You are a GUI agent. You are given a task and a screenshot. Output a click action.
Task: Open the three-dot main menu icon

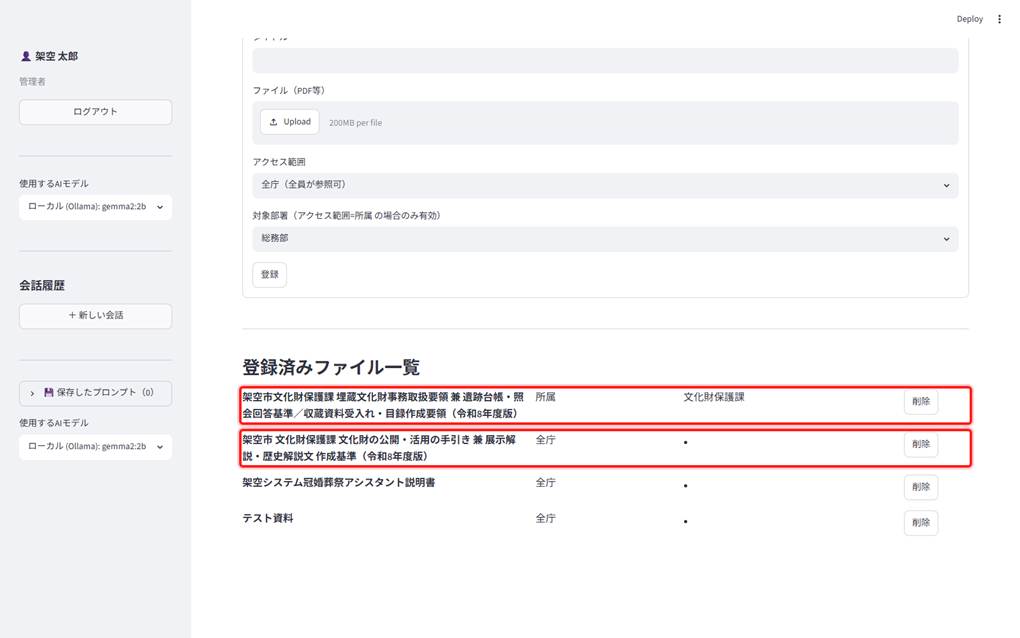pyautogui.click(x=999, y=19)
